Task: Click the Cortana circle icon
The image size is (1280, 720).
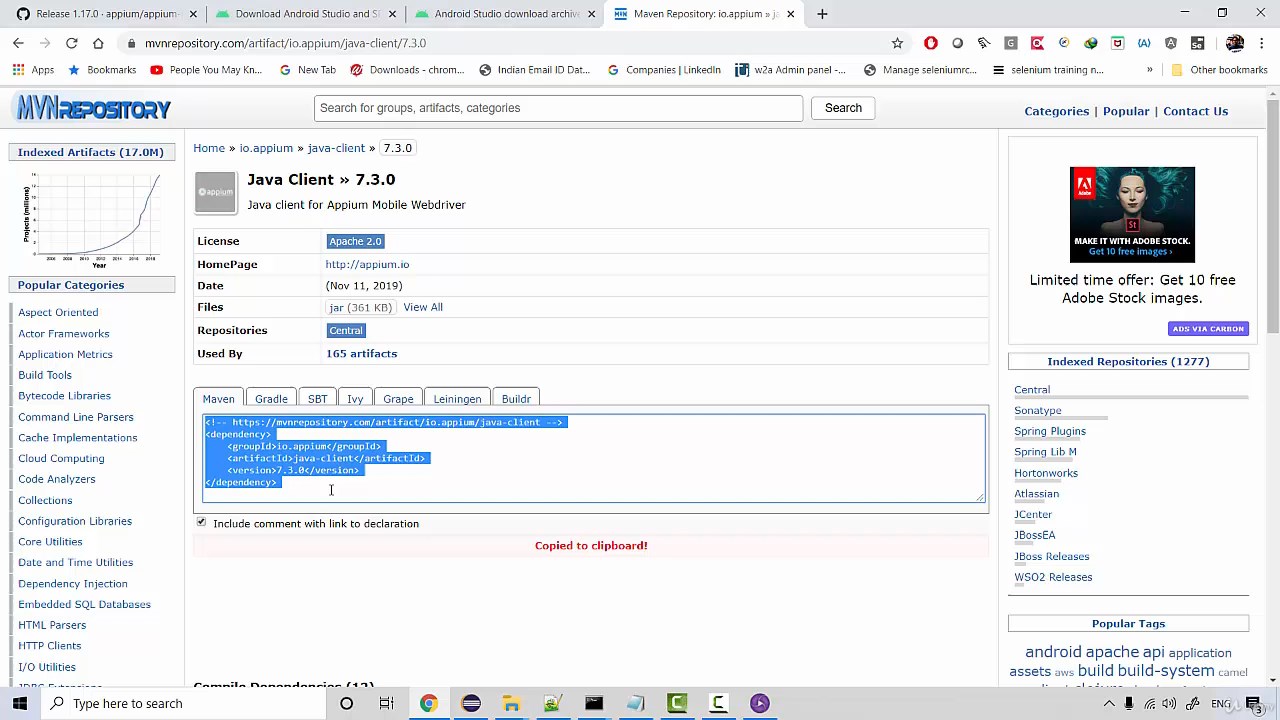Action: coord(346,703)
